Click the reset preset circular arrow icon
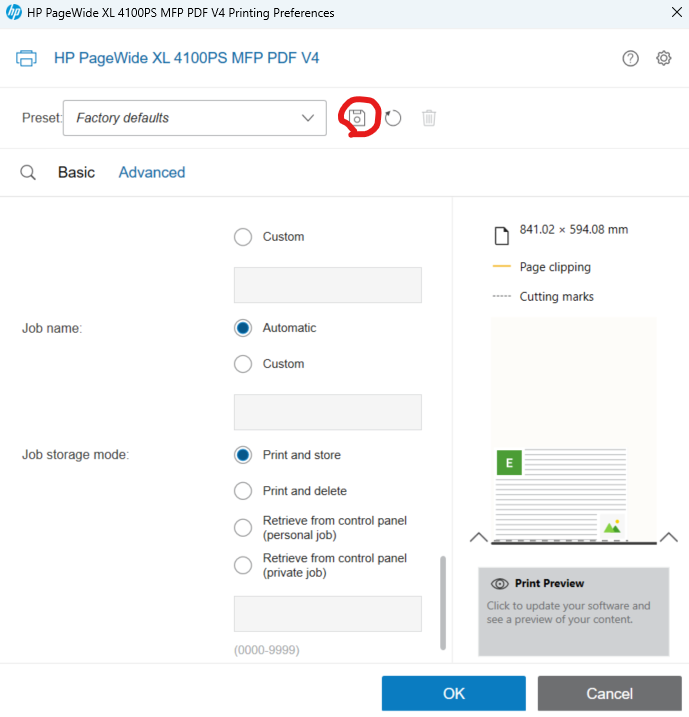 pos(393,118)
